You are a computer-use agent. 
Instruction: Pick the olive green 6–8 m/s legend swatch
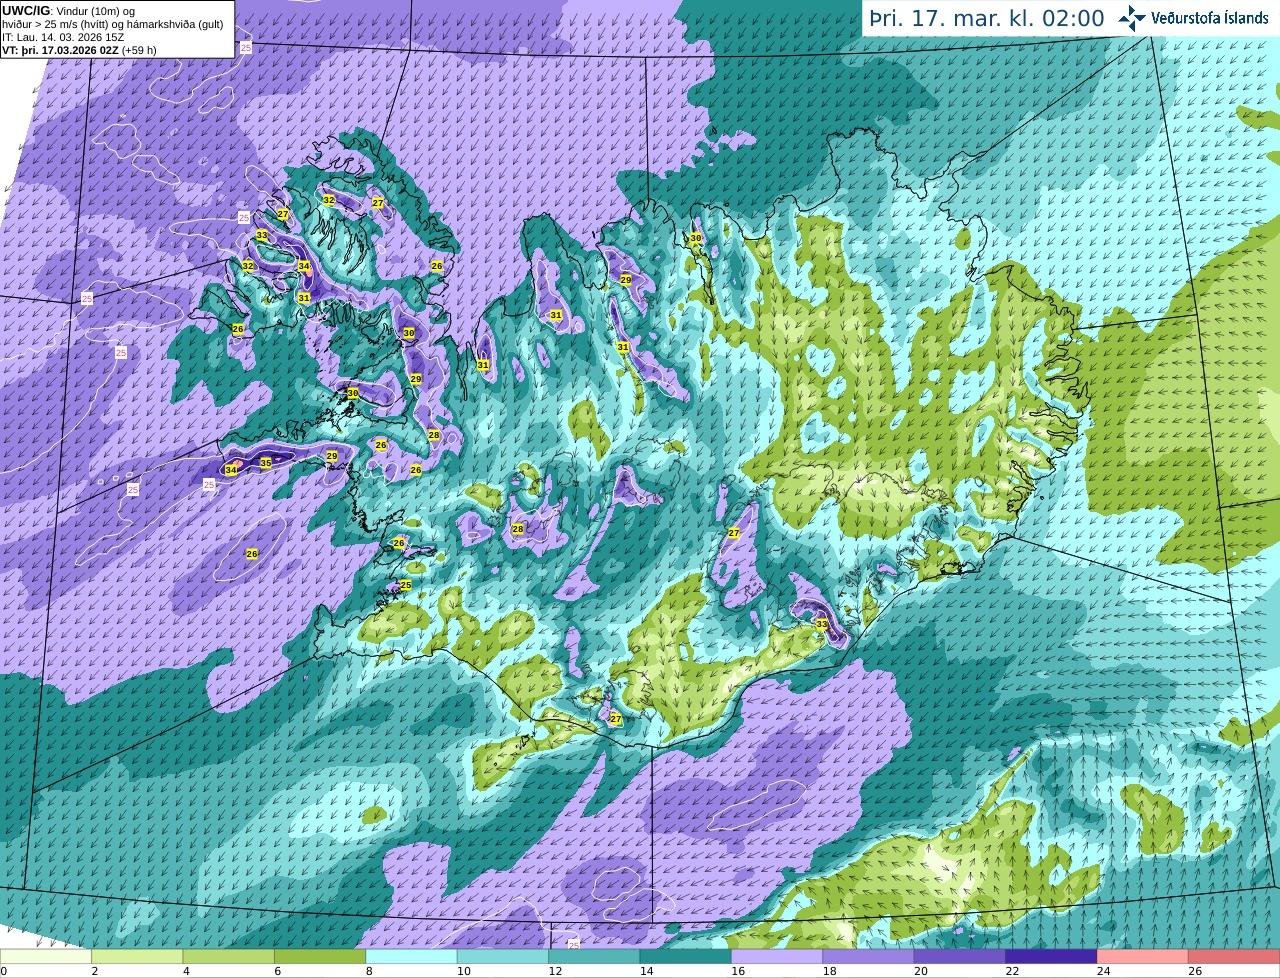point(320,957)
